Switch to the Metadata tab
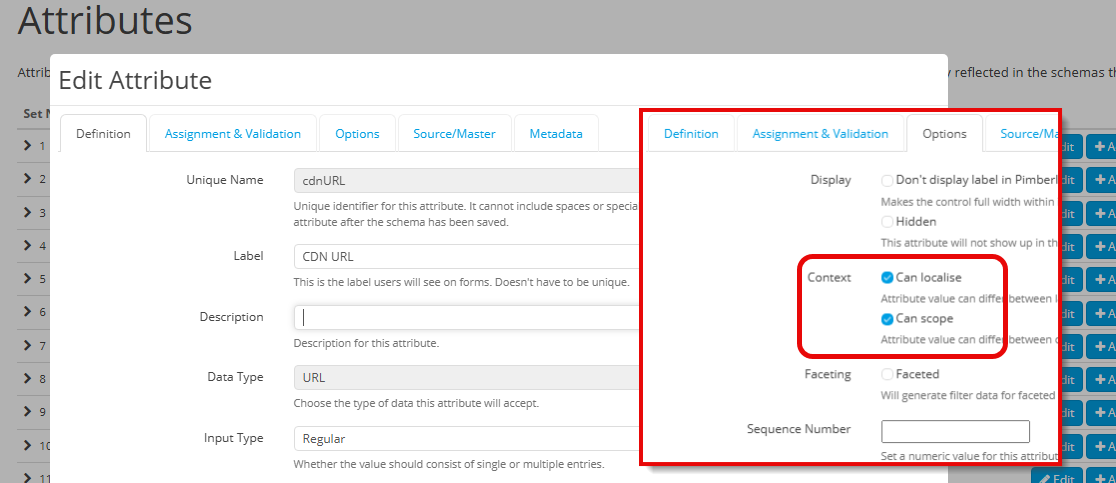 coord(556,134)
